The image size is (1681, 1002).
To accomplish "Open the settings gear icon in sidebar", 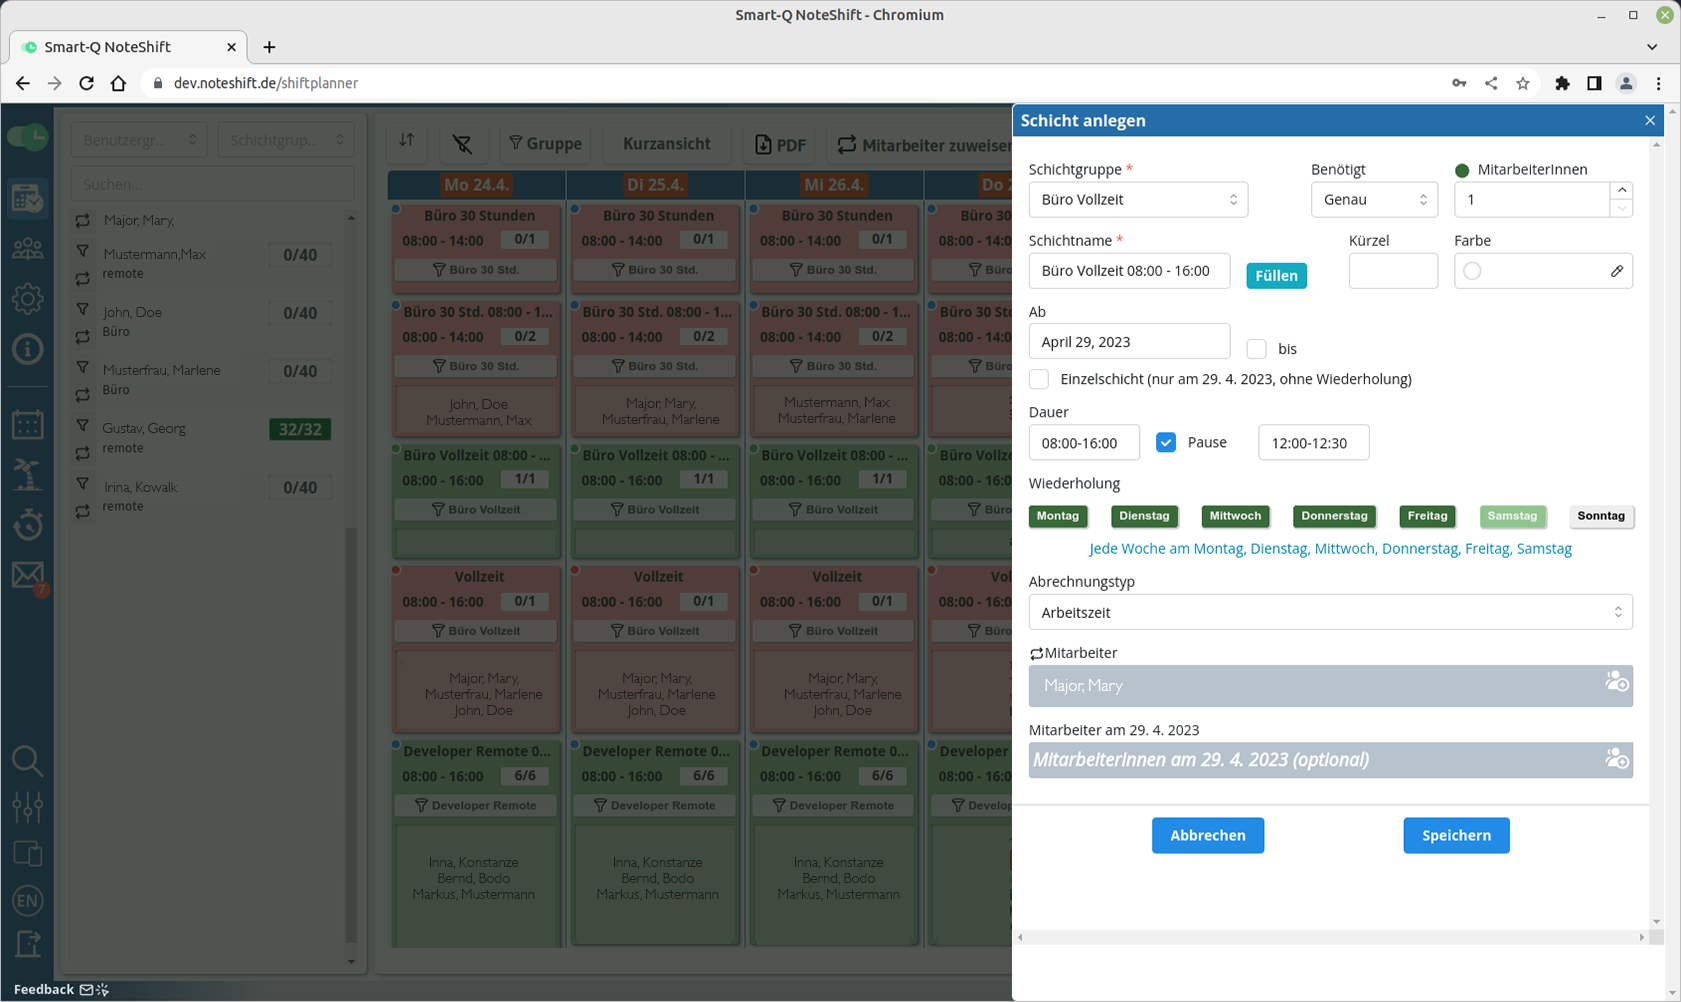I will click(27, 298).
